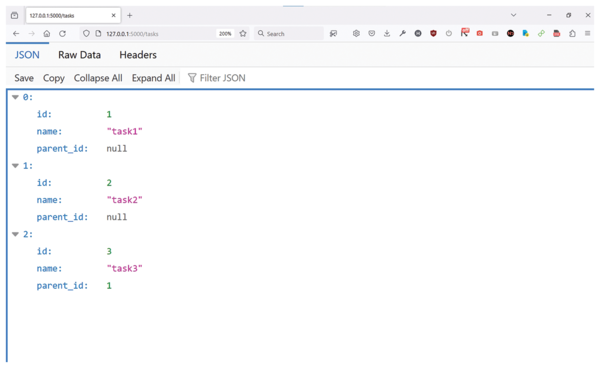Viewport: 600px width, 368px height.
Task: Focus the Filter JSON input field
Action: [222, 78]
